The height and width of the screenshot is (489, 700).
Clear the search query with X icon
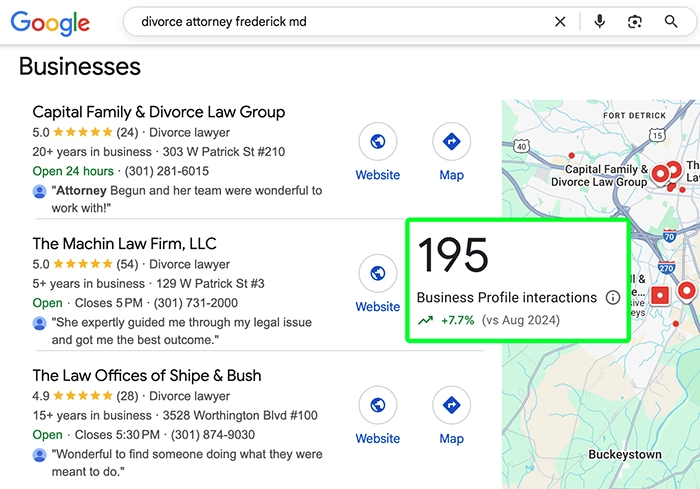pos(560,21)
